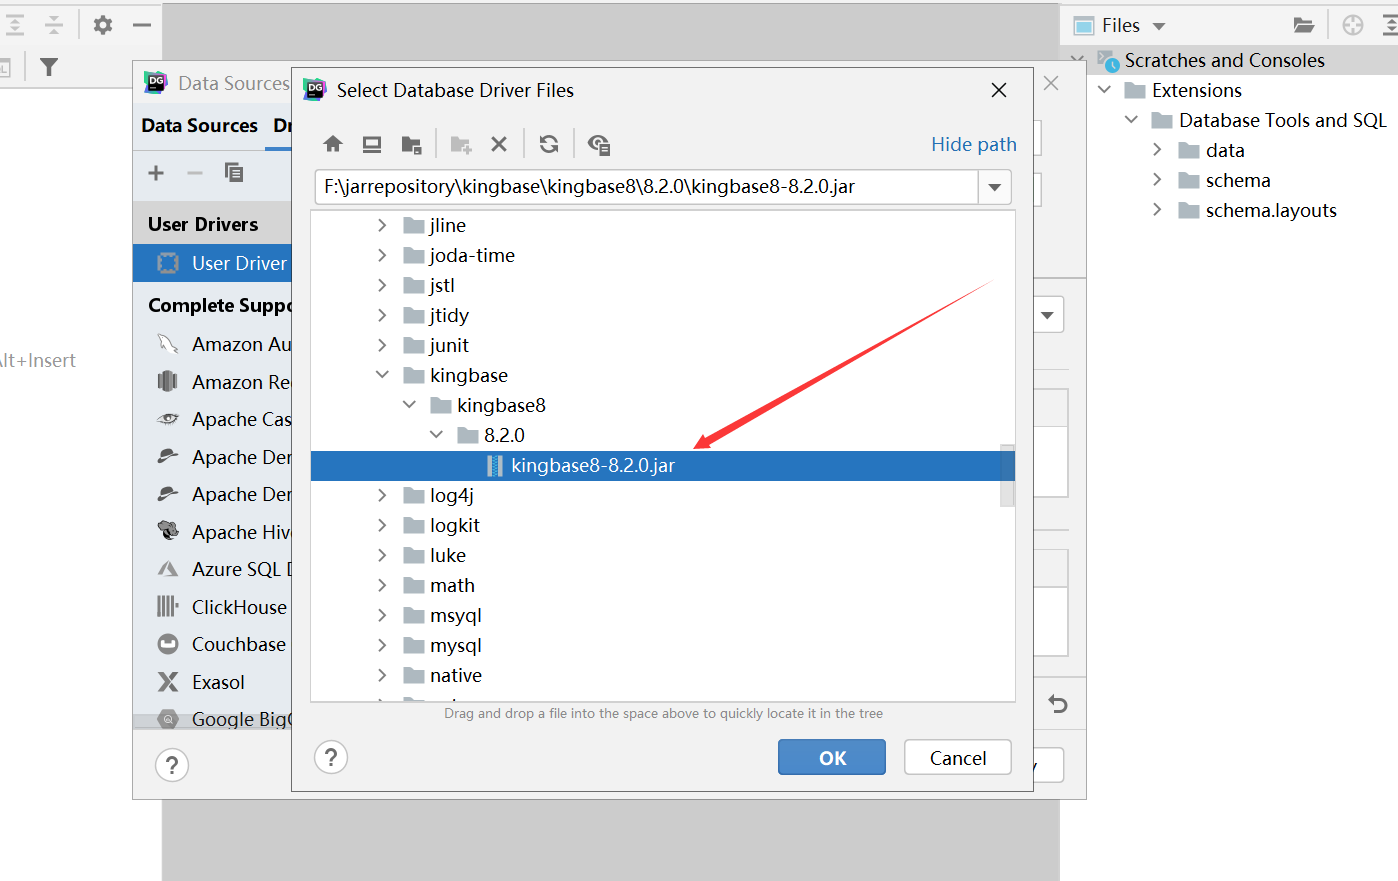Cancel the driver file selection
Image resolution: width=1398 pixels, height=881 pixels.
pyautogui.click(x=958, y=757)
